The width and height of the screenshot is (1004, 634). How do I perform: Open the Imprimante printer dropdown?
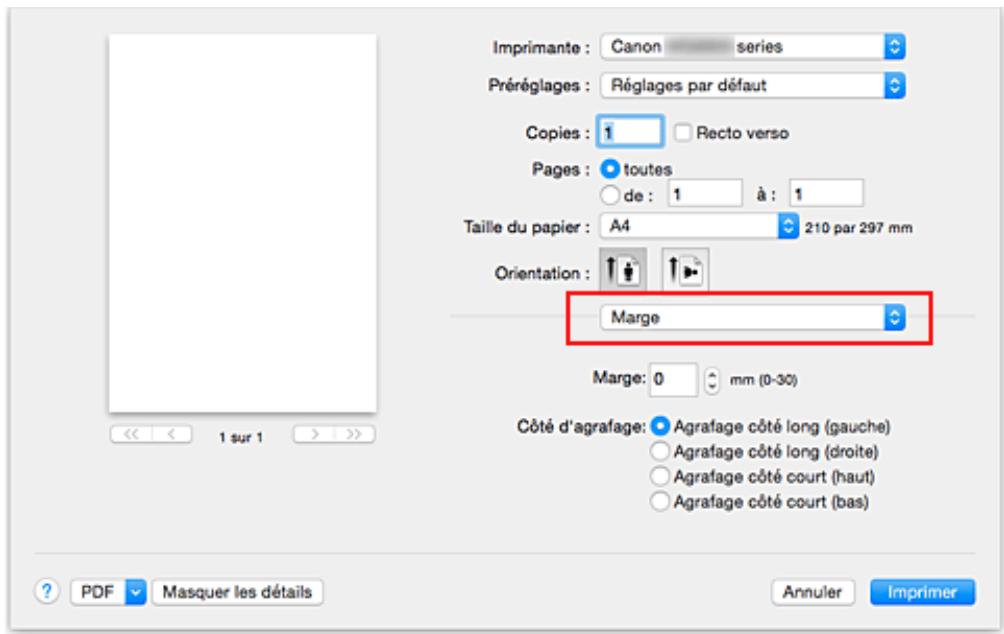coord(752,47)
